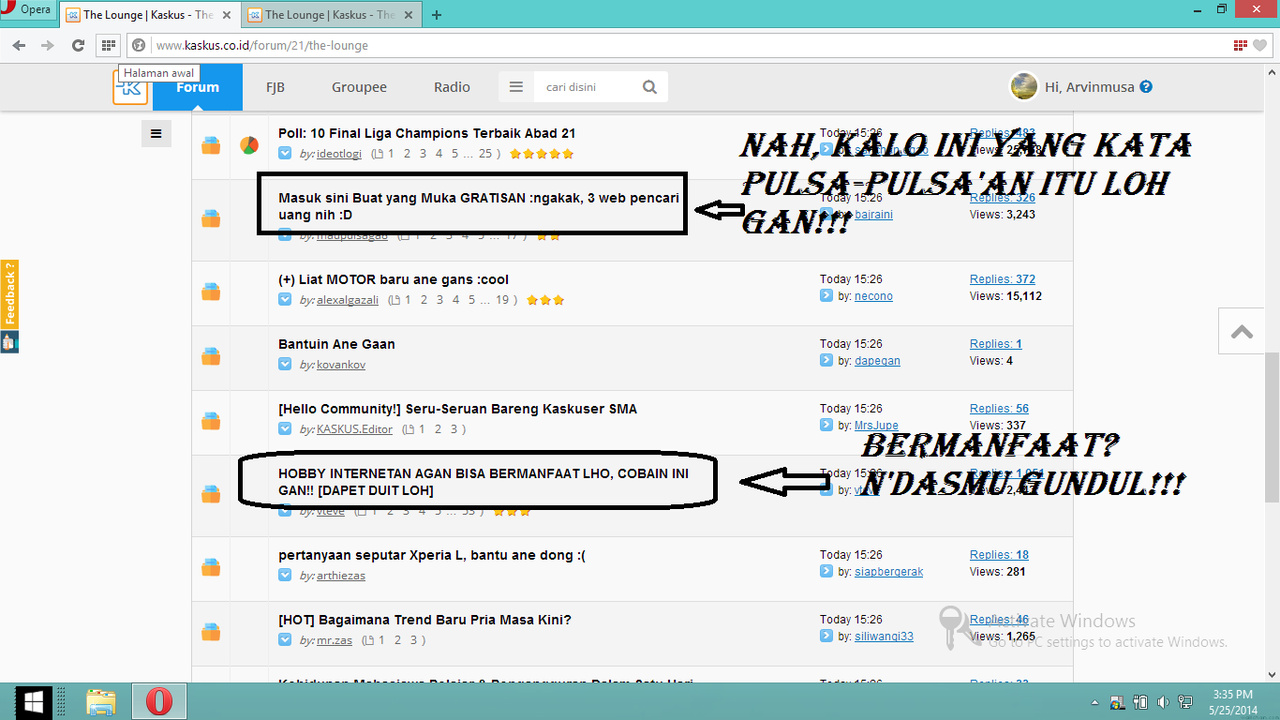This screenshot has width=1280, height=720.
Task: Go back using the browser back arrow
Action: pyautogui.click(x=19, y=45)
